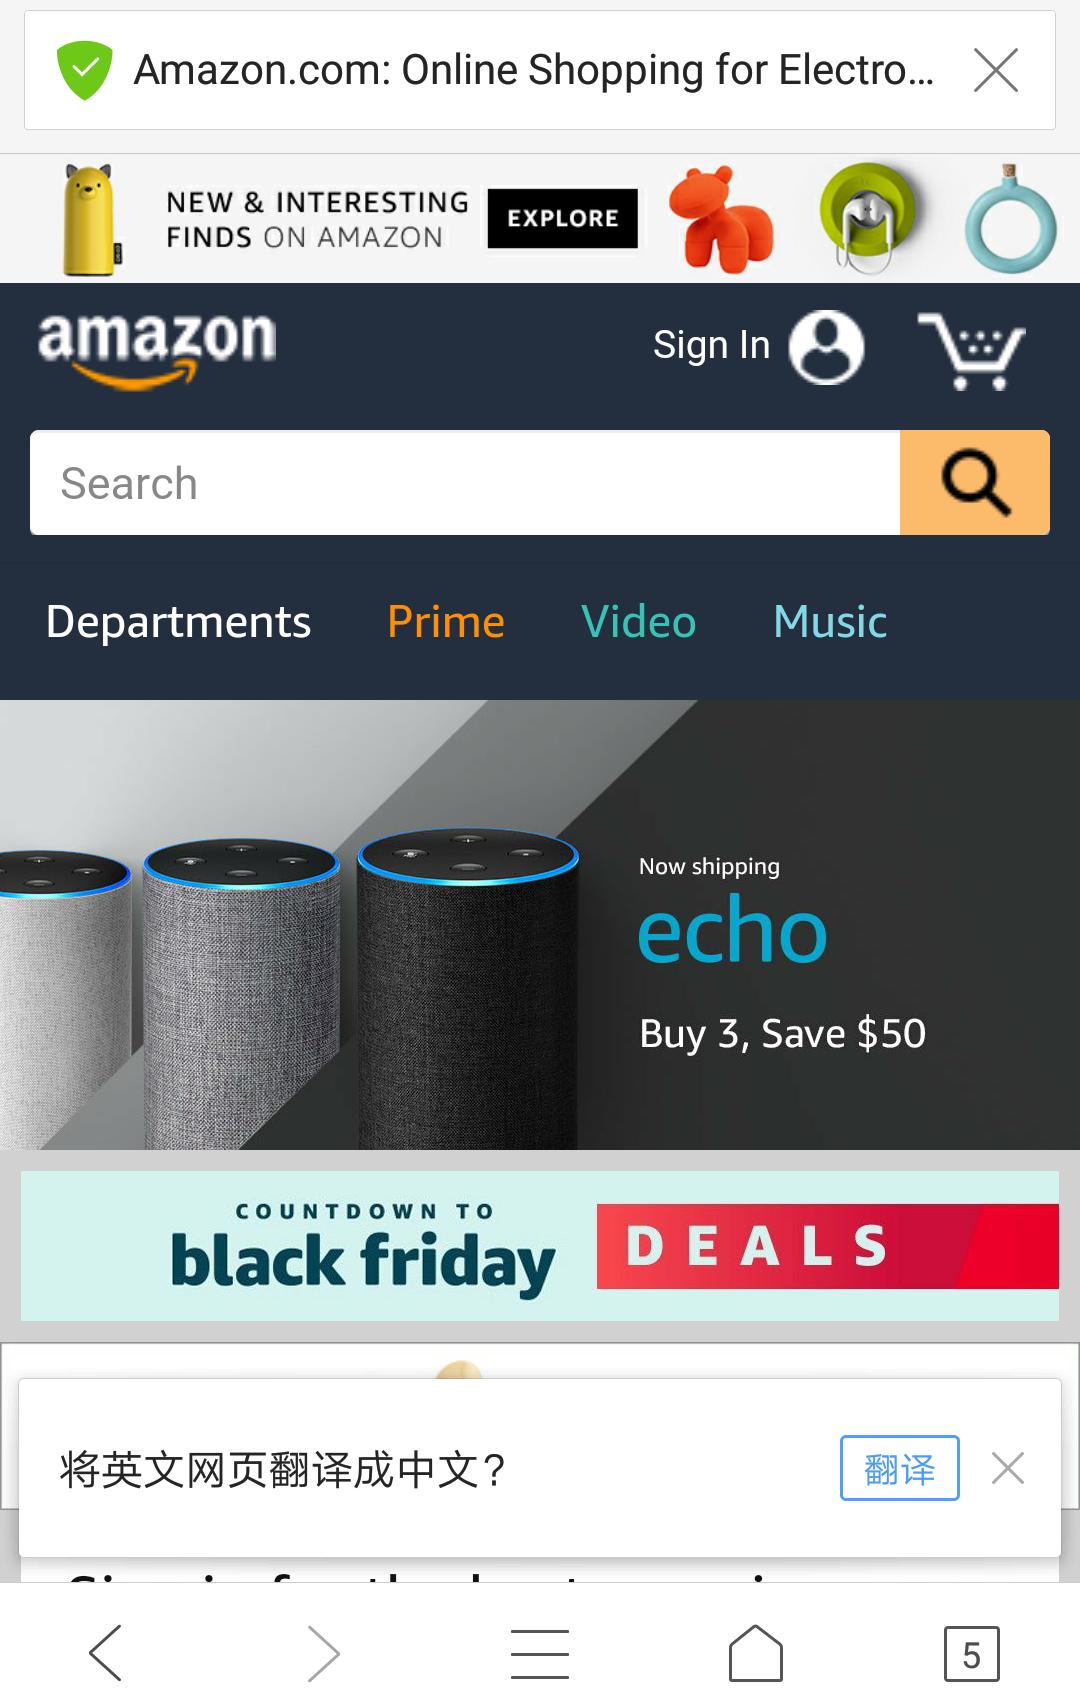Click the 翻译 translate button
This screenshot has height=1688, width=1080.
(x=899, y=1468)
